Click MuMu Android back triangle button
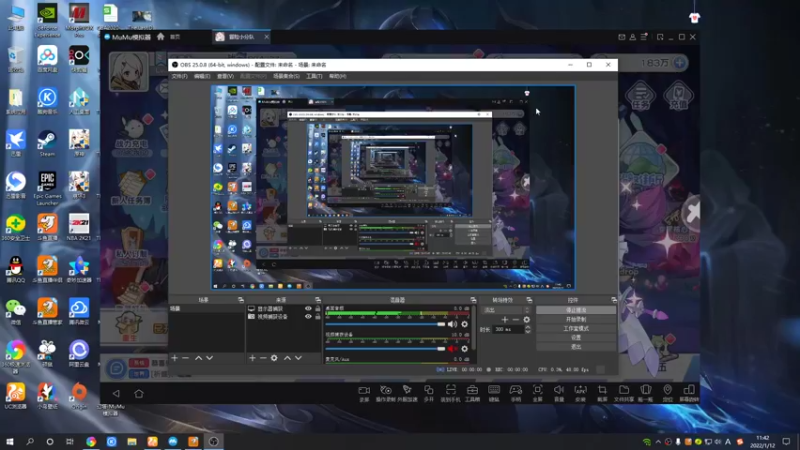800x450 pixels. tap(116, 393)
